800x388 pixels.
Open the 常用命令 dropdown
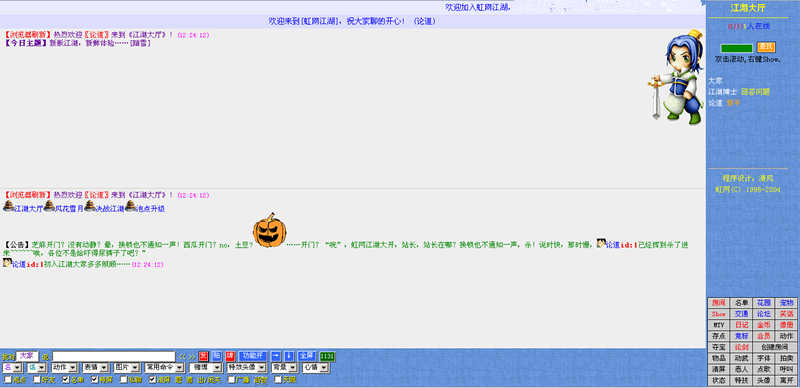[165, 368]
